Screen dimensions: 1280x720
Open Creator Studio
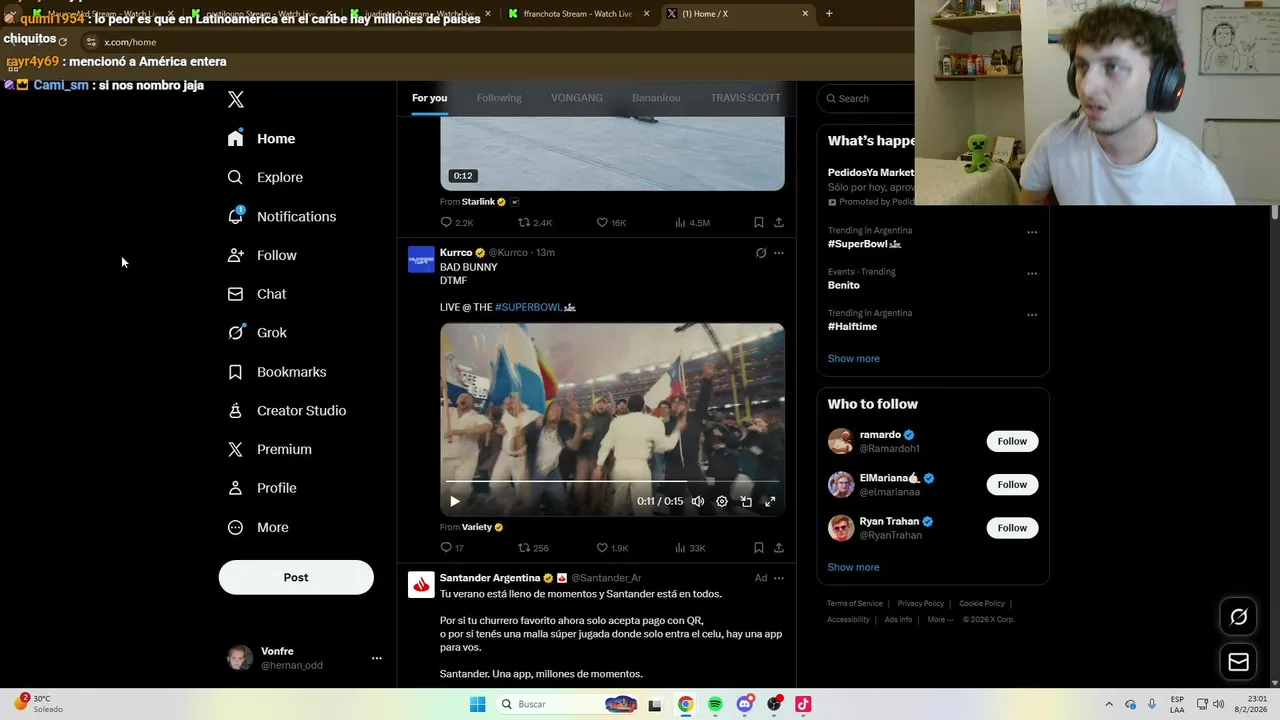(x=287, y=411)
